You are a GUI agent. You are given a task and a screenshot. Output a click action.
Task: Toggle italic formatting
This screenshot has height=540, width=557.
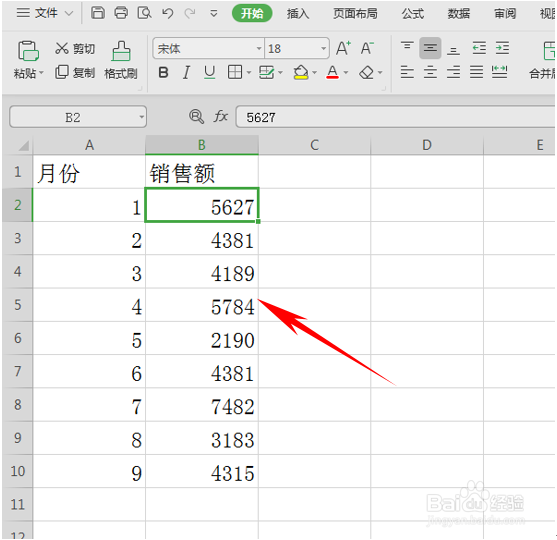(x=186, y=72)
